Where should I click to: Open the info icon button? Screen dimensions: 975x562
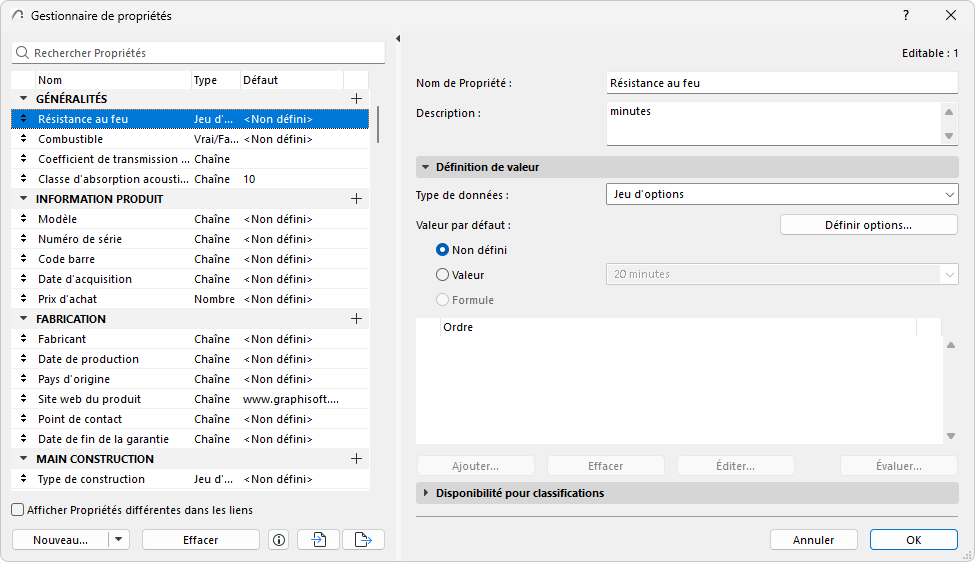[x=279, y=540]
